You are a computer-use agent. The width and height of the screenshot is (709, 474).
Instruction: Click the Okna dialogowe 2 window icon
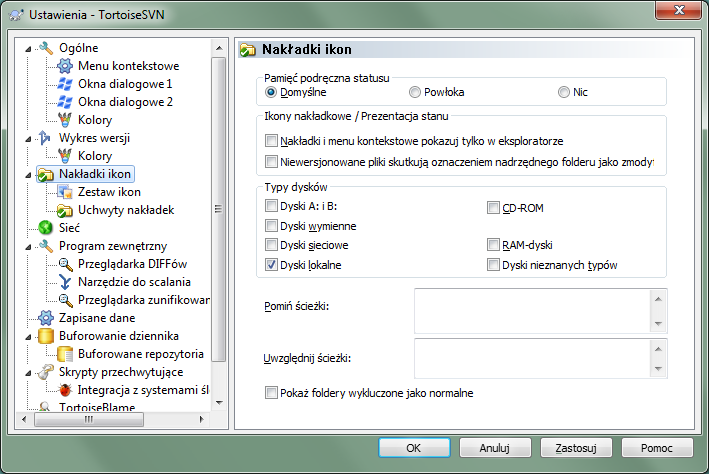(x=65, y=102)
